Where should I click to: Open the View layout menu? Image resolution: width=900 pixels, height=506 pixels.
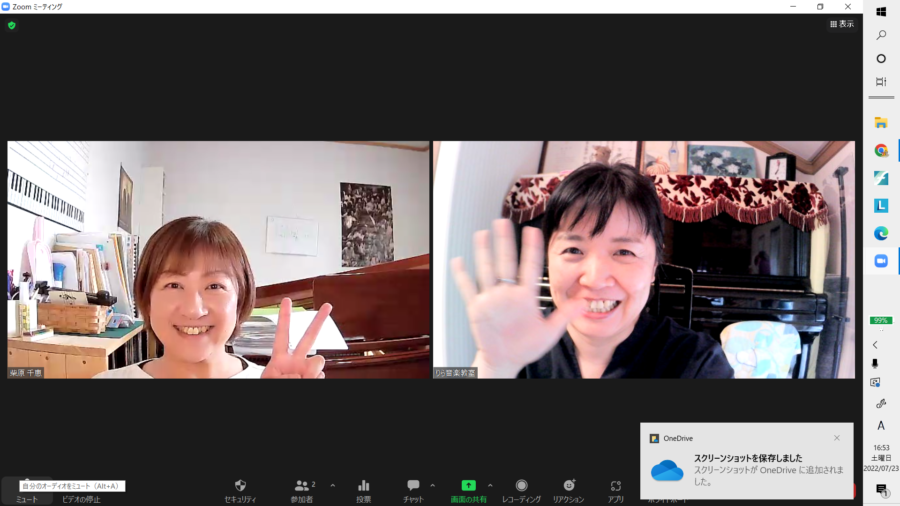point(842,24)
